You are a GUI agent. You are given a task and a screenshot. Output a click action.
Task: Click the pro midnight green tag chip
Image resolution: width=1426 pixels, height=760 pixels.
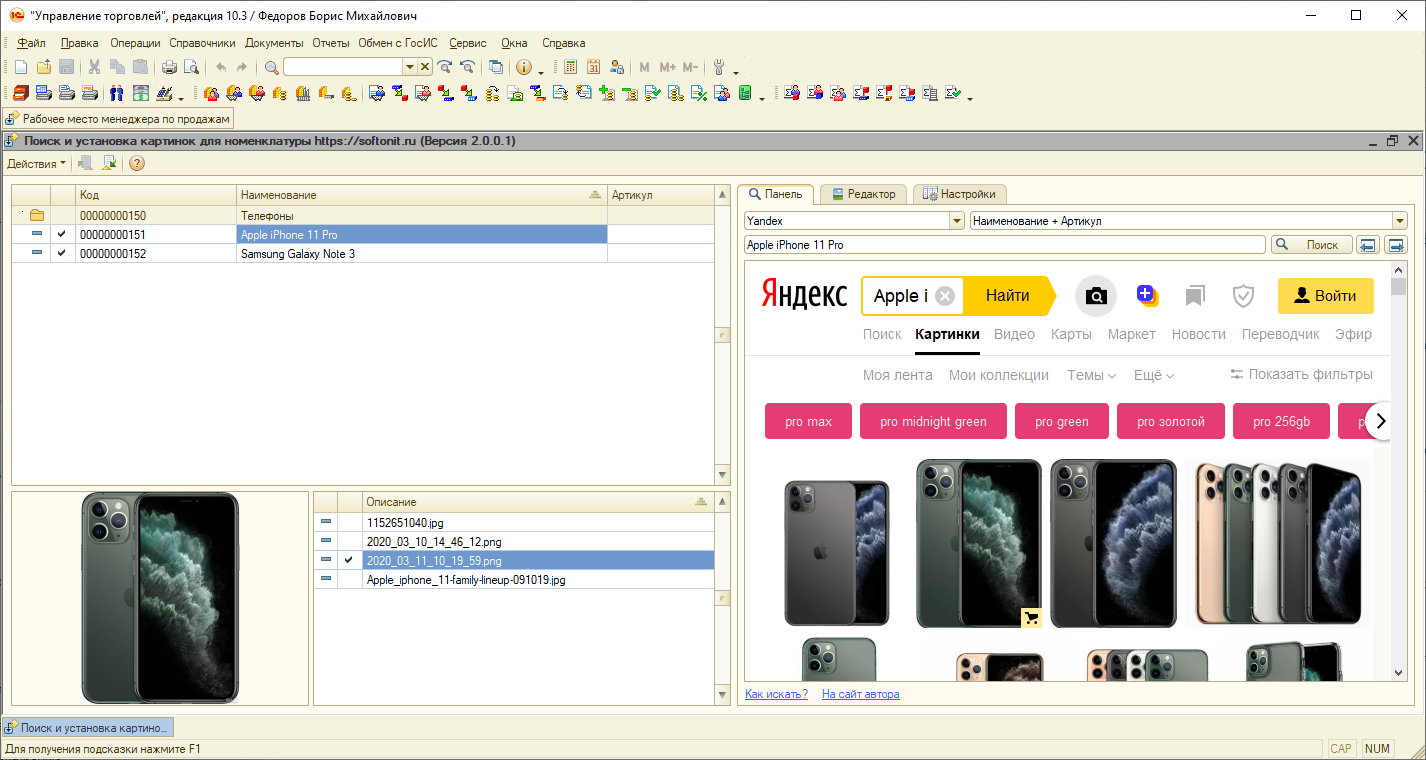[x=933, y=421]
